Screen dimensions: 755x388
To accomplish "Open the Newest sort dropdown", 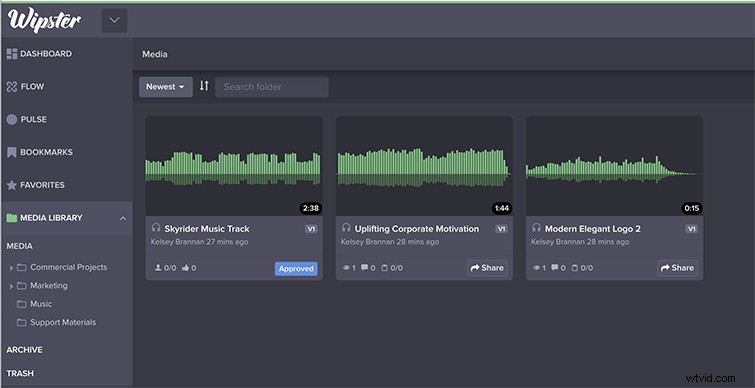I will coord(166,87).
